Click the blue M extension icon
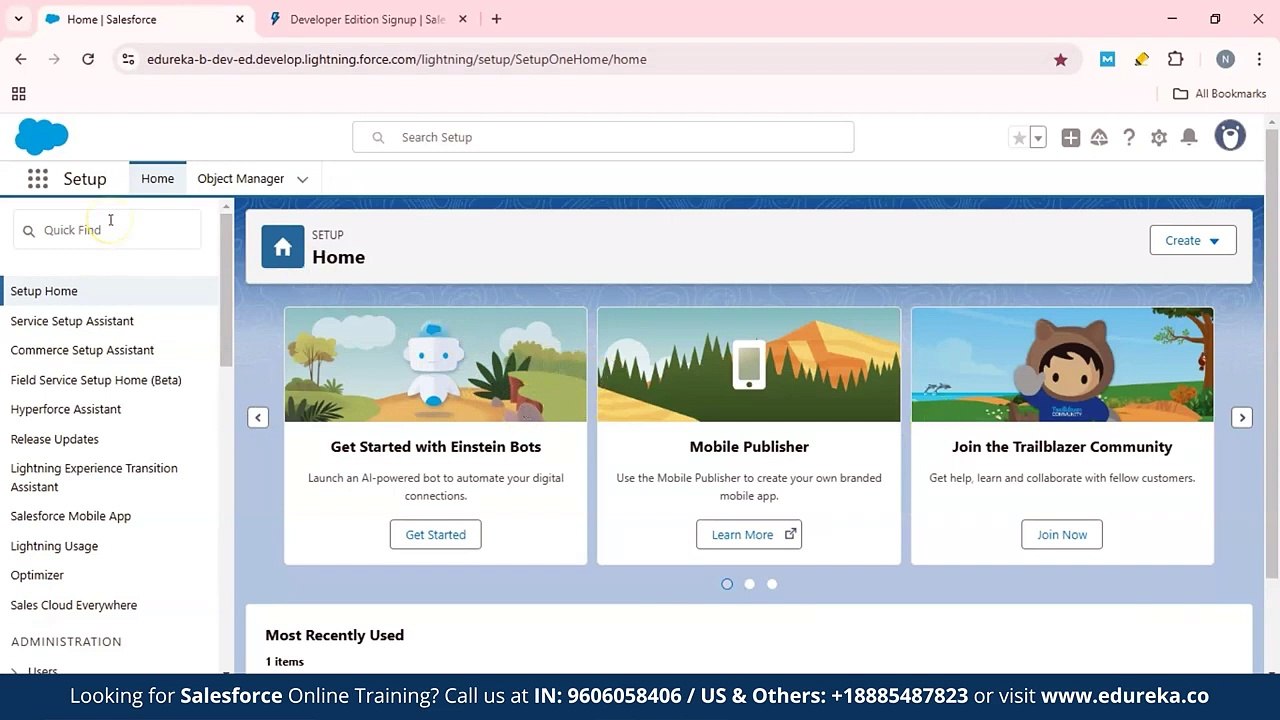 1107,59
